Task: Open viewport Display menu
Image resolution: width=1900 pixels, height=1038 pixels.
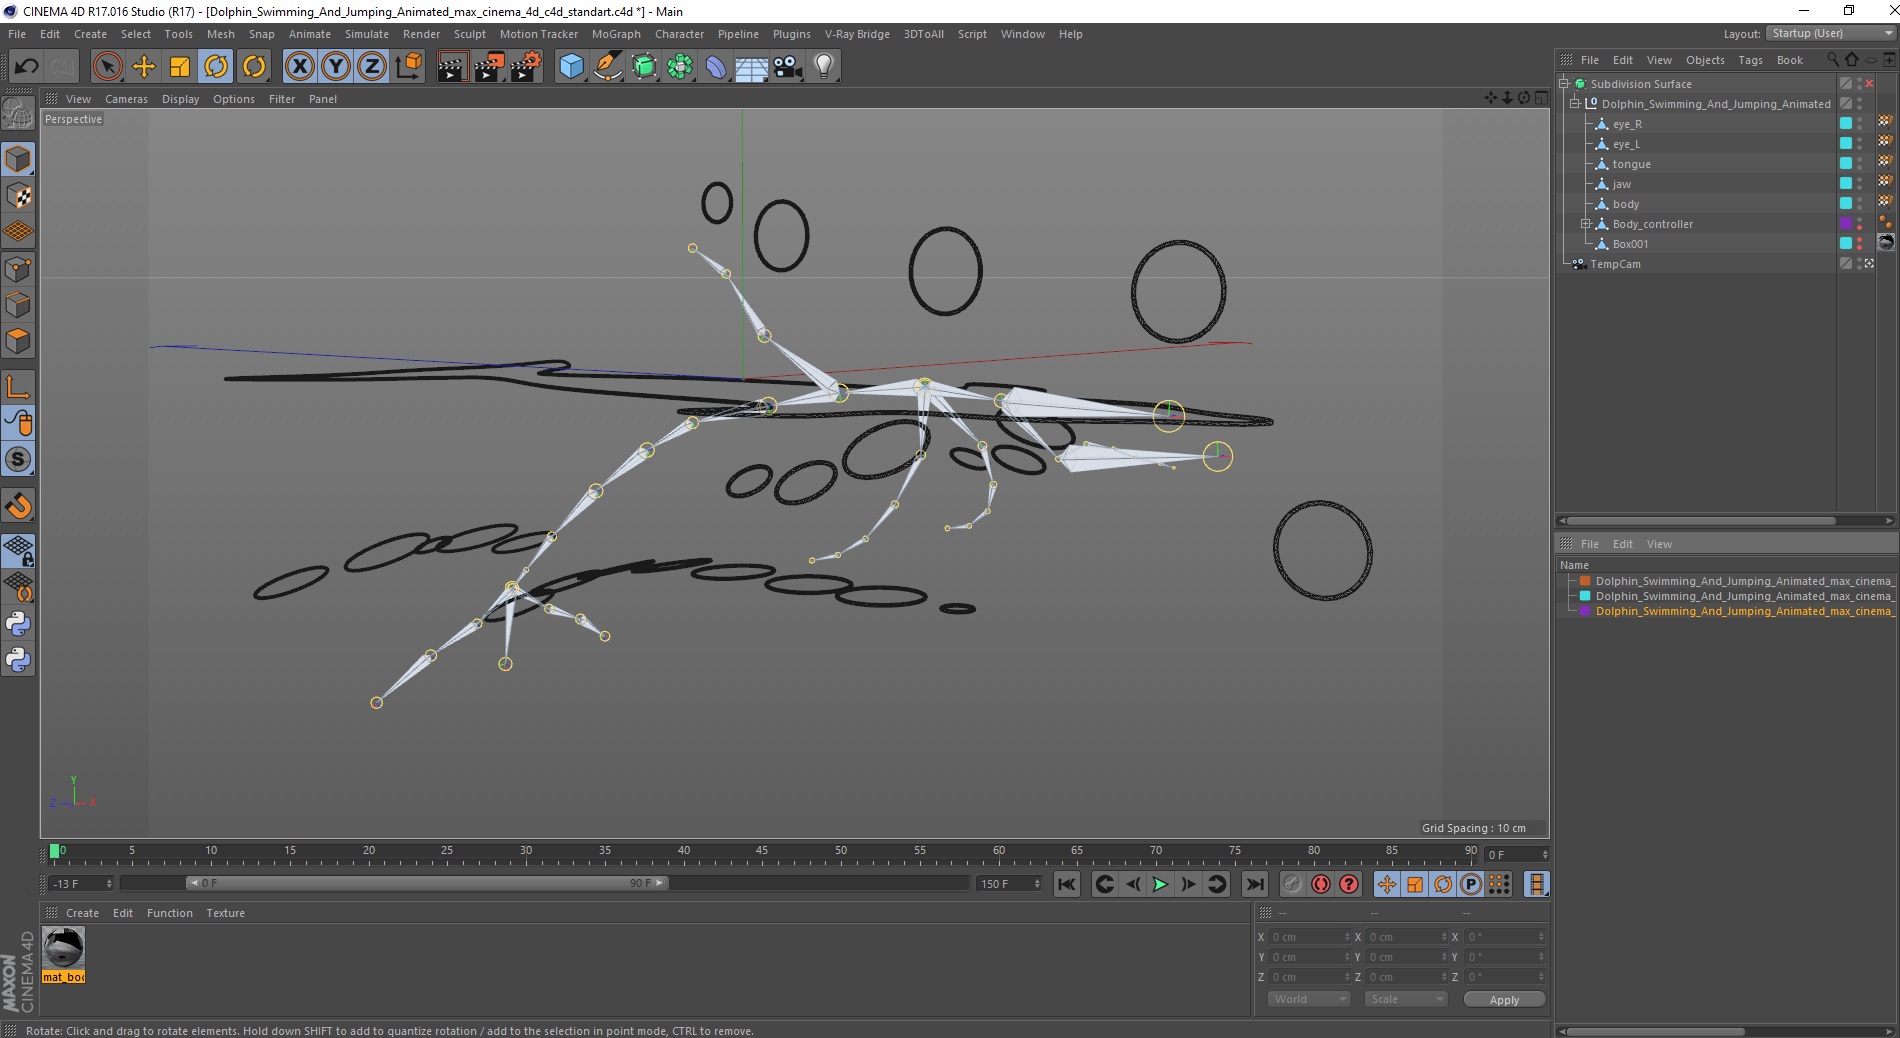Action: [180, 99]
